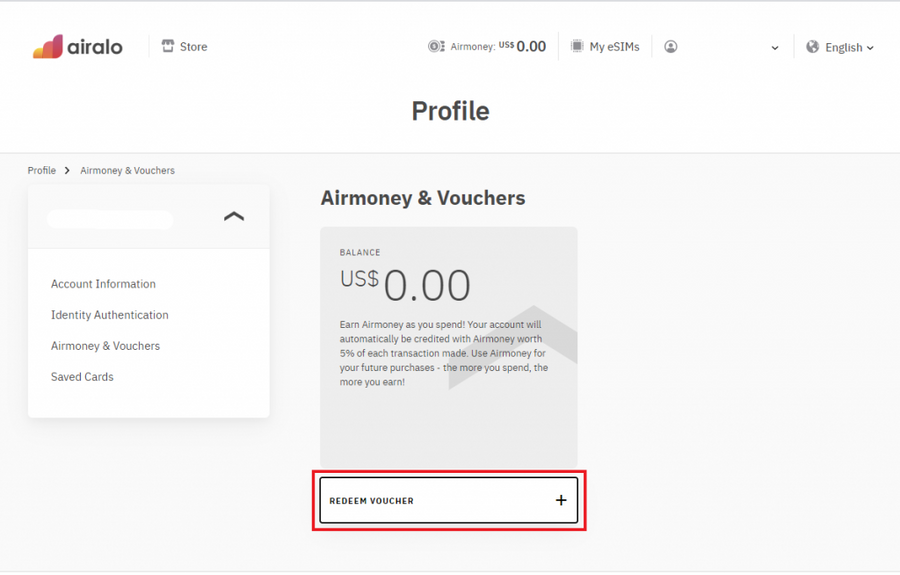Select Airmoney & Vouchers sidebar item

pyautogui.click(x=105, y=346)
